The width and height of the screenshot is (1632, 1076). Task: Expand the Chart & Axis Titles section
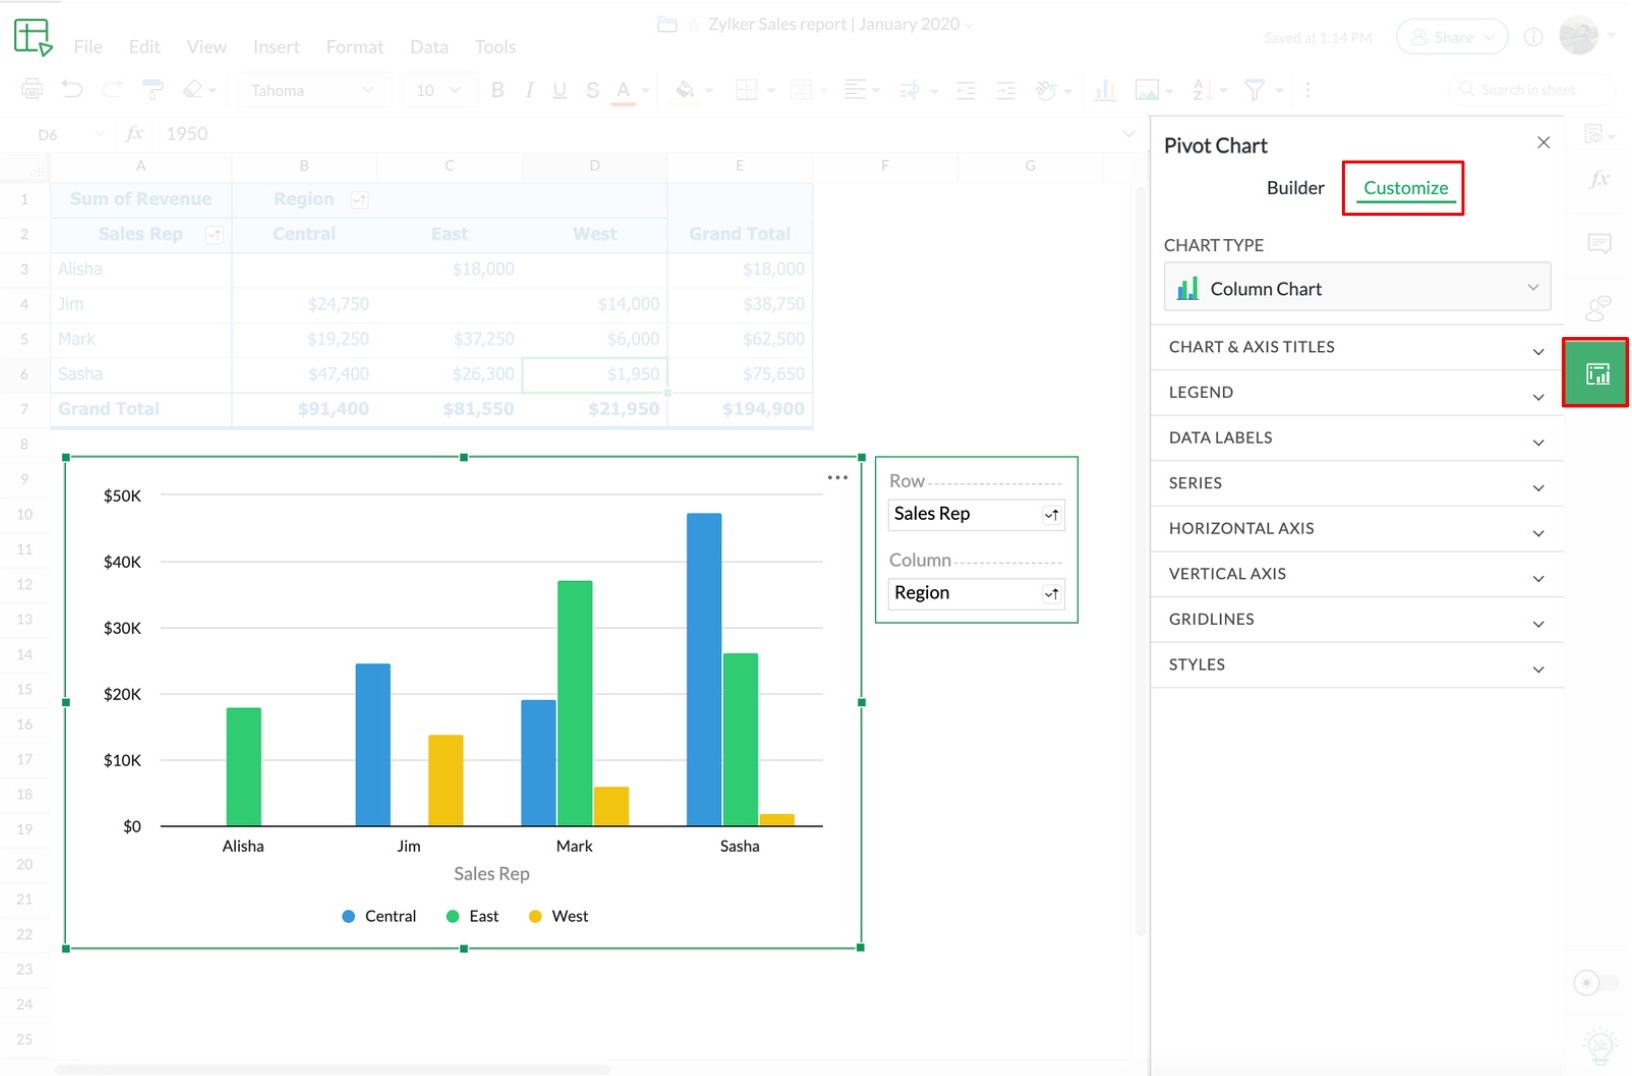tap(1357, 347)
